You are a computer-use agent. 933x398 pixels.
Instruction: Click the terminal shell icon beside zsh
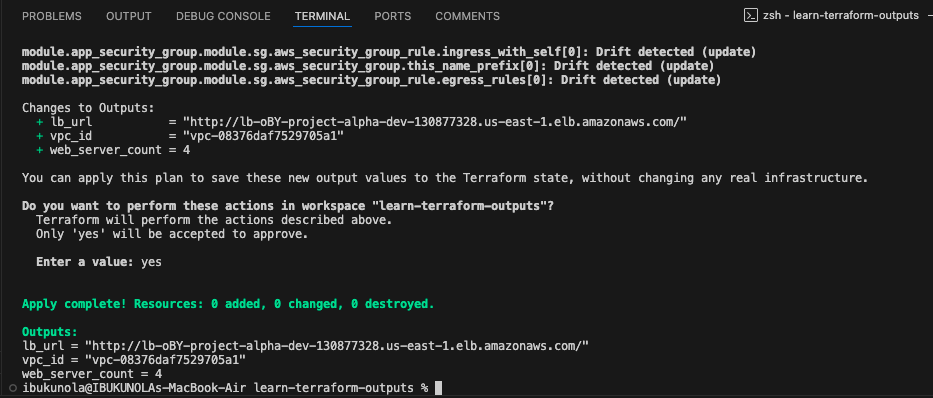750,15
